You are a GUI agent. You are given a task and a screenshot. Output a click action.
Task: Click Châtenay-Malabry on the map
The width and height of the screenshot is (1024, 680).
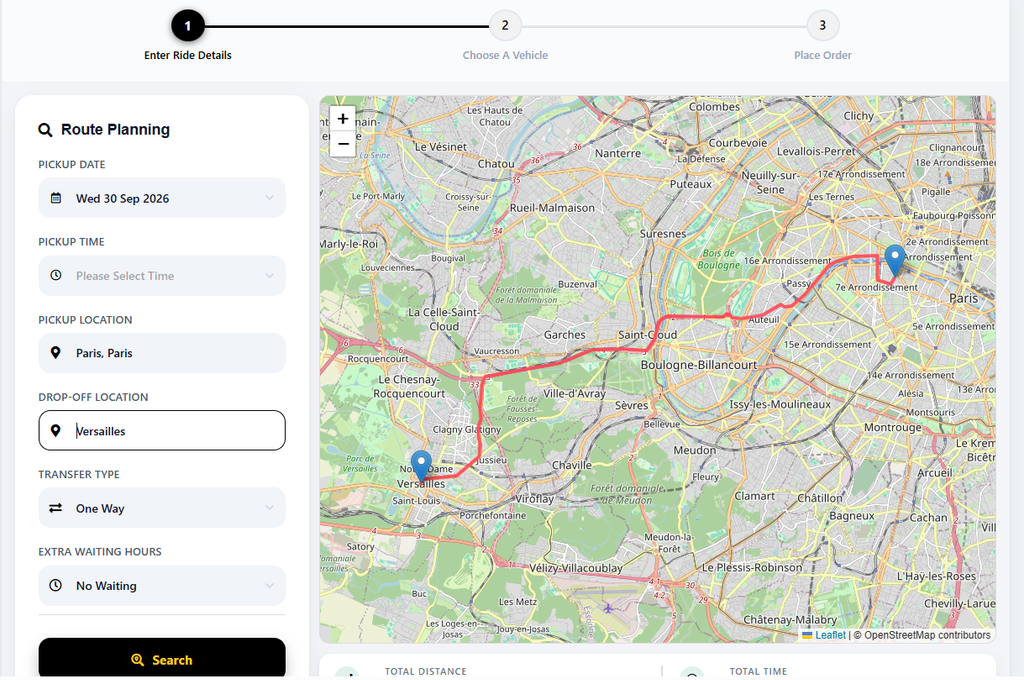tap(790, 620)
